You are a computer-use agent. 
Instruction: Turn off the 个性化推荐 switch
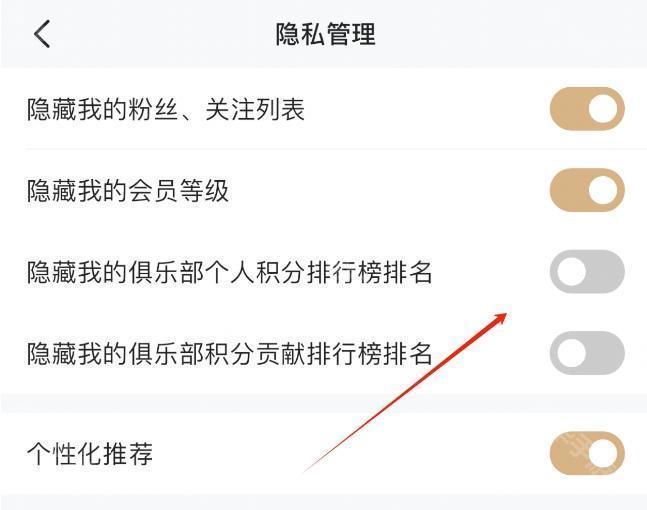tap(587, 453)
